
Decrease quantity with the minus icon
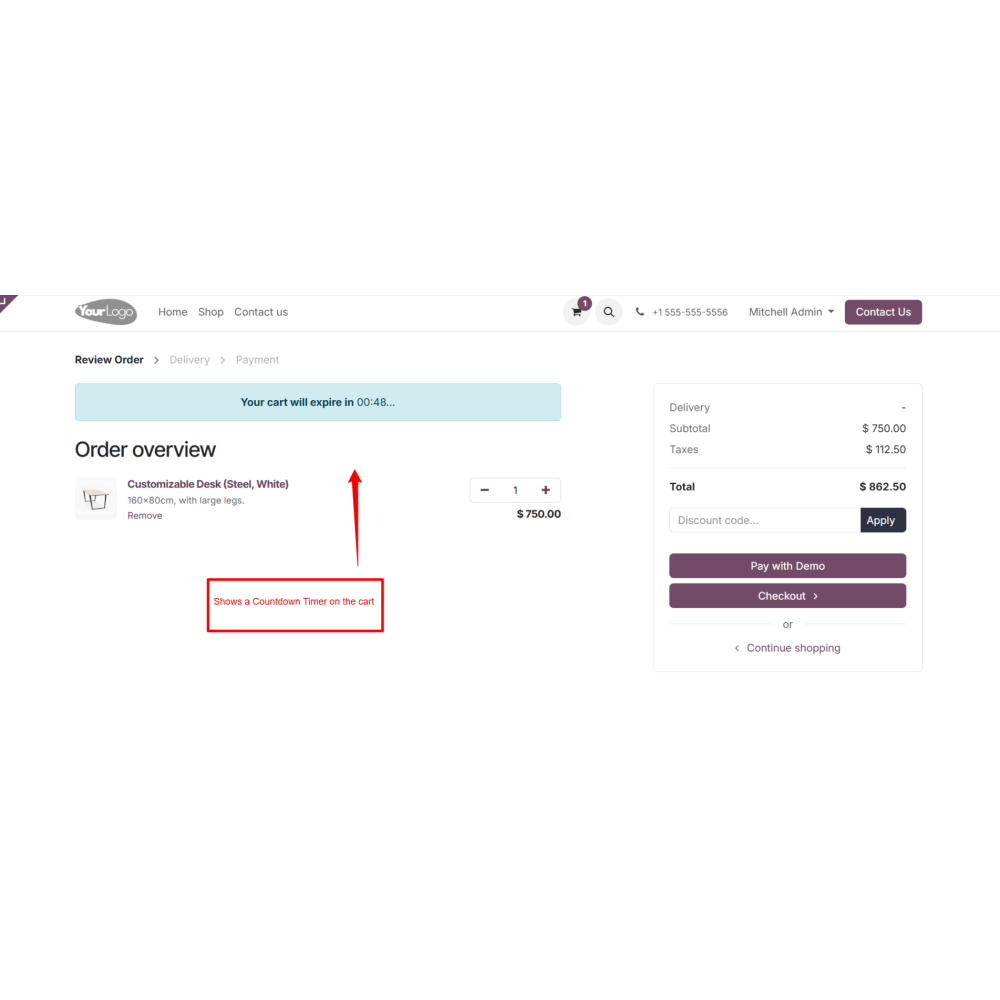tap(485, 490)
